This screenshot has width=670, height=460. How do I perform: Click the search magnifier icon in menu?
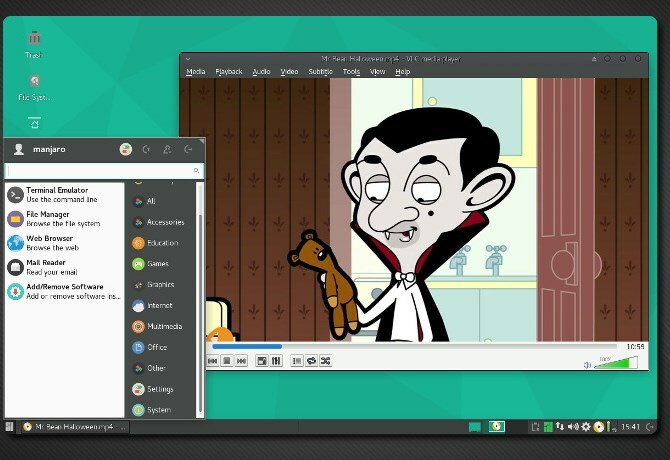pos(196,171)
